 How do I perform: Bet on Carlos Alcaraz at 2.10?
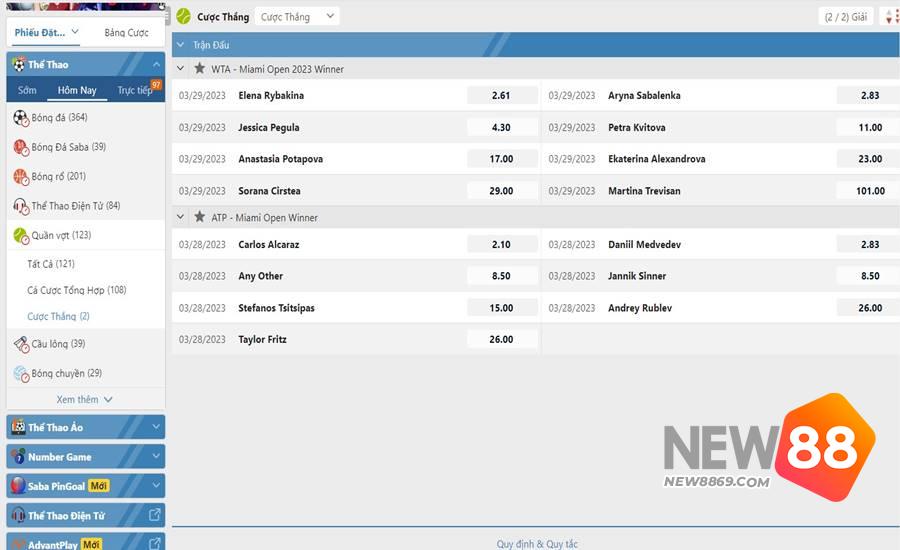501,245
